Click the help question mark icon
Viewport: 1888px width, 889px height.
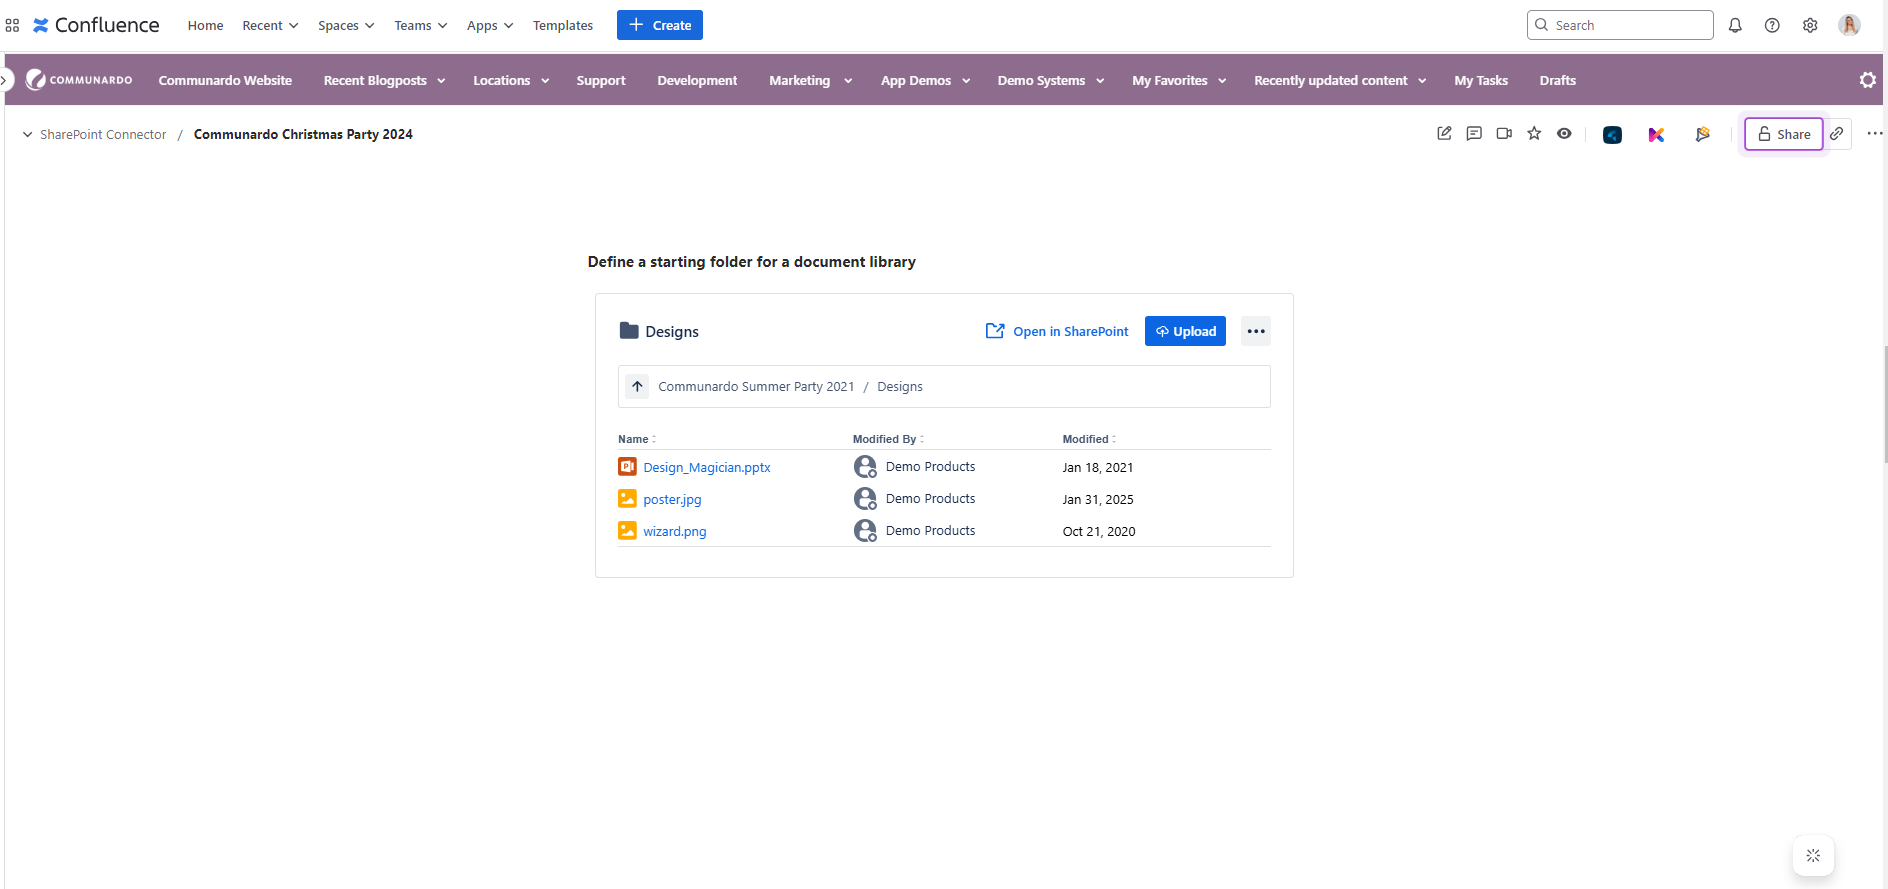[1772, 26]
